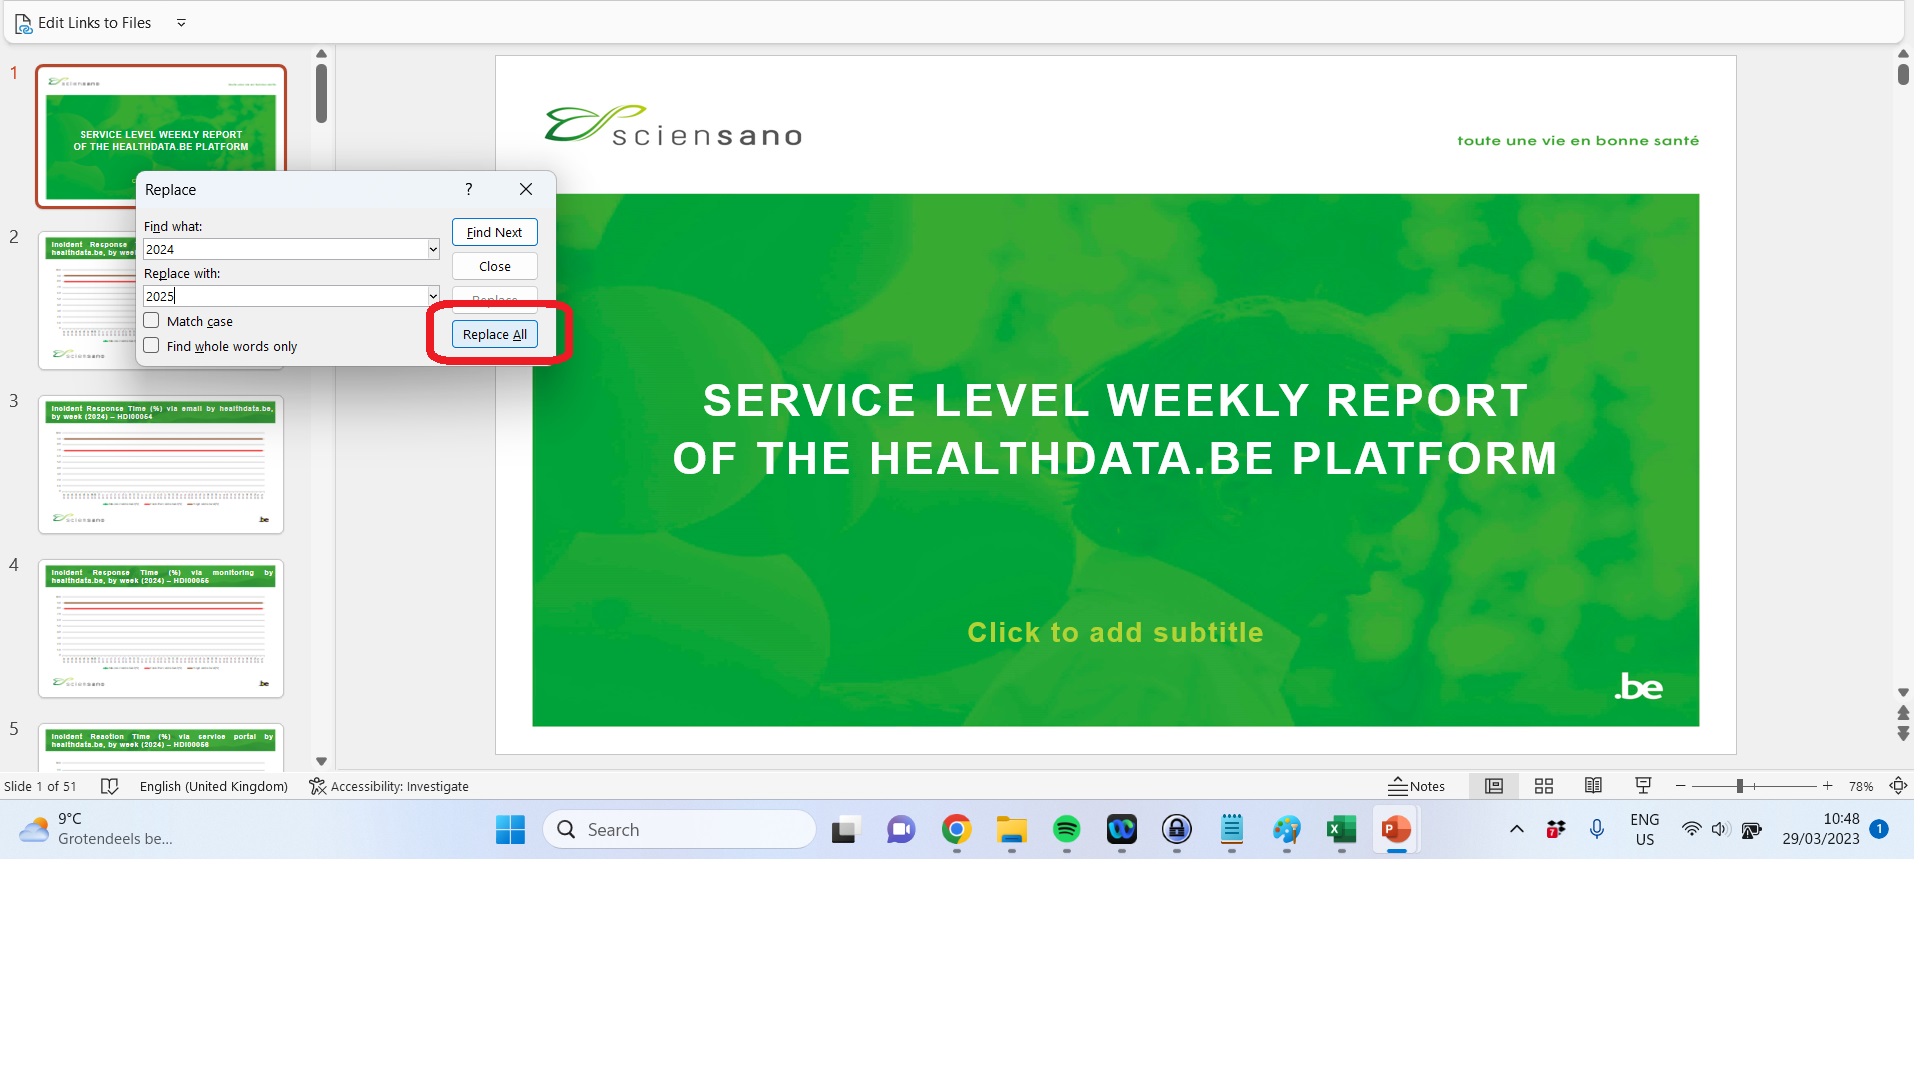This screenshot has width=1920, height=1080.
Task: Open Normal view from status bar
Action: click(x=1493, y=786)
